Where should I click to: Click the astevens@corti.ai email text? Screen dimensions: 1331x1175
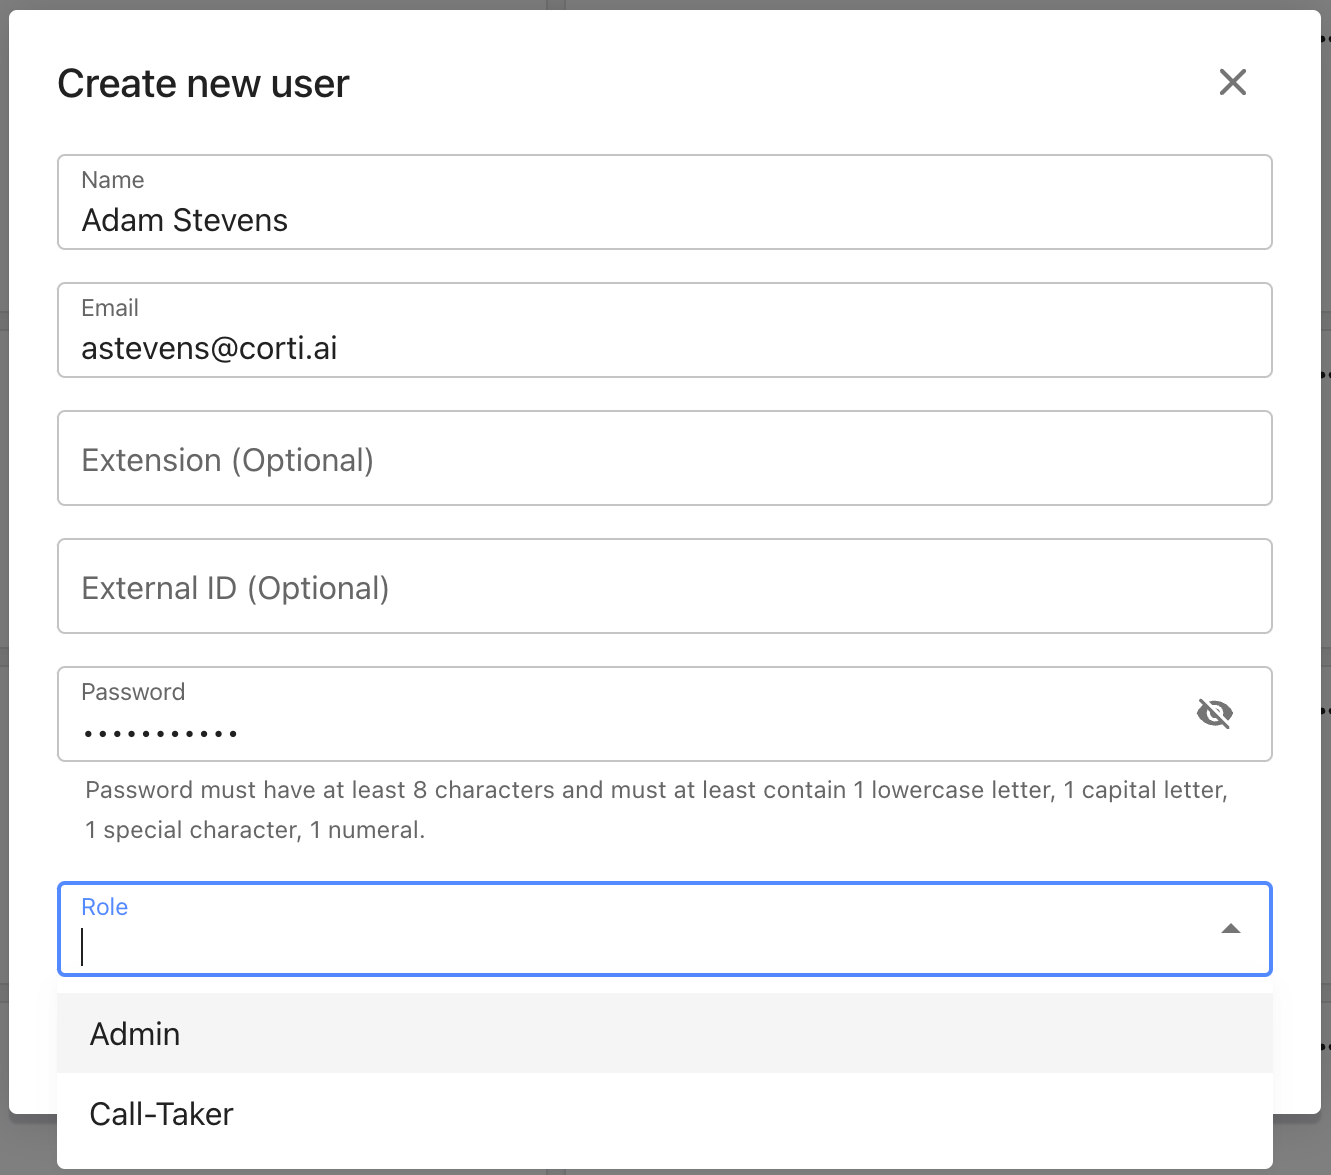point(209,348)
